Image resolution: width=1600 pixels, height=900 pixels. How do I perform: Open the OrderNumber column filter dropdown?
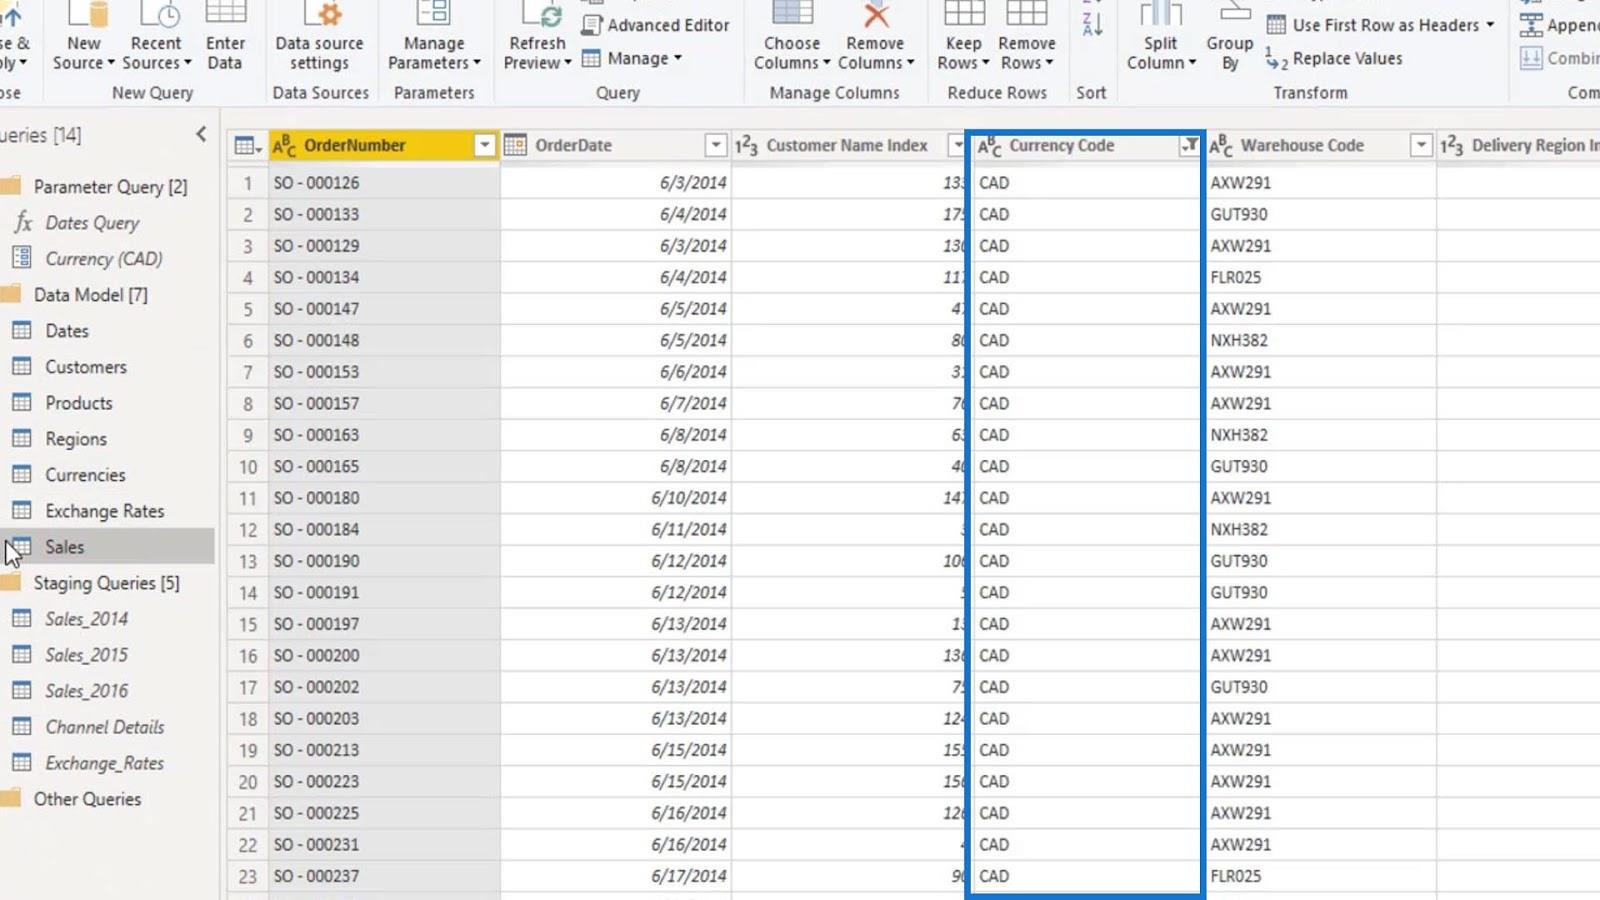(484, 145)
